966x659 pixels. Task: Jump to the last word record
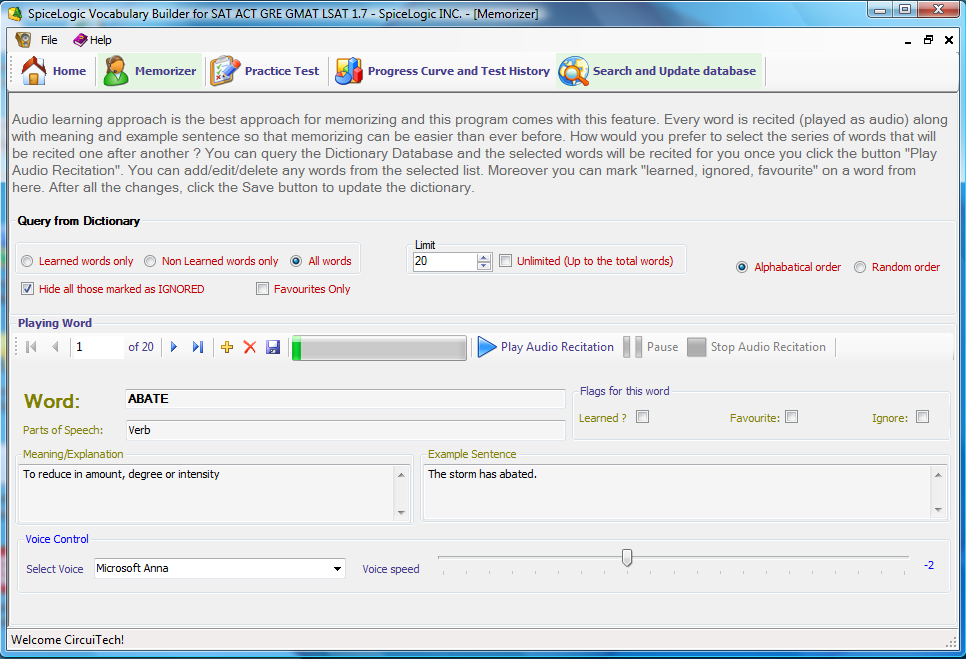click(x=198, y=347)
